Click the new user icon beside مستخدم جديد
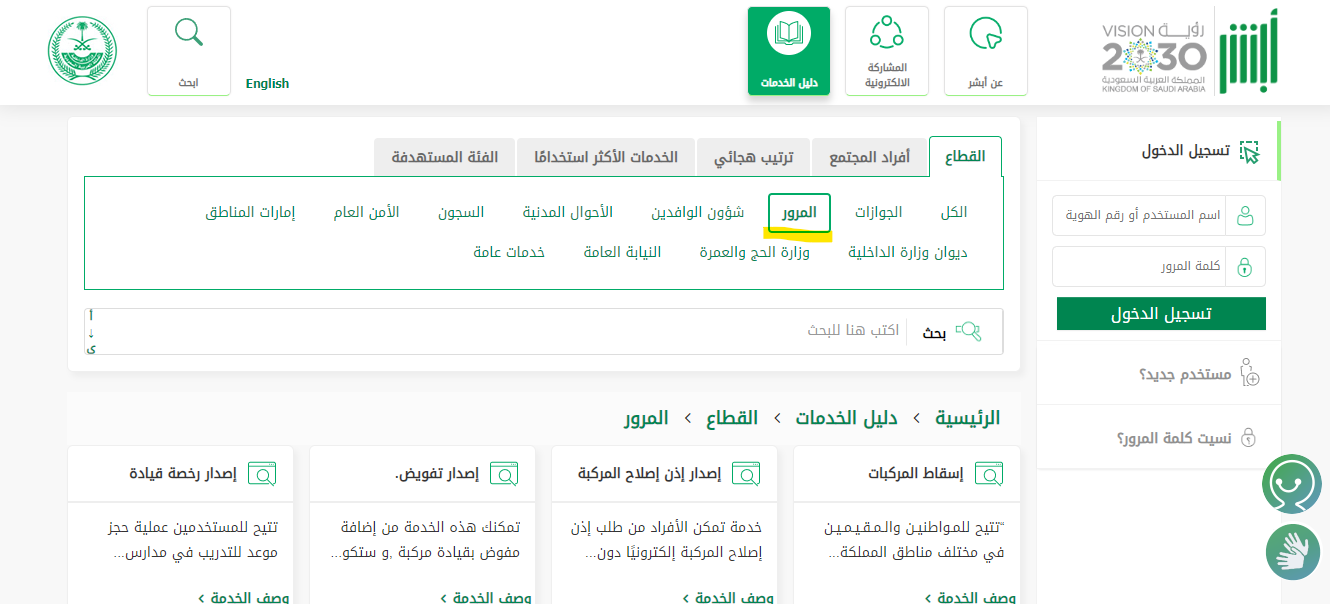The width and height of the screenshot is (1330, 604). pyautogui.click(x=1249, y=373)
